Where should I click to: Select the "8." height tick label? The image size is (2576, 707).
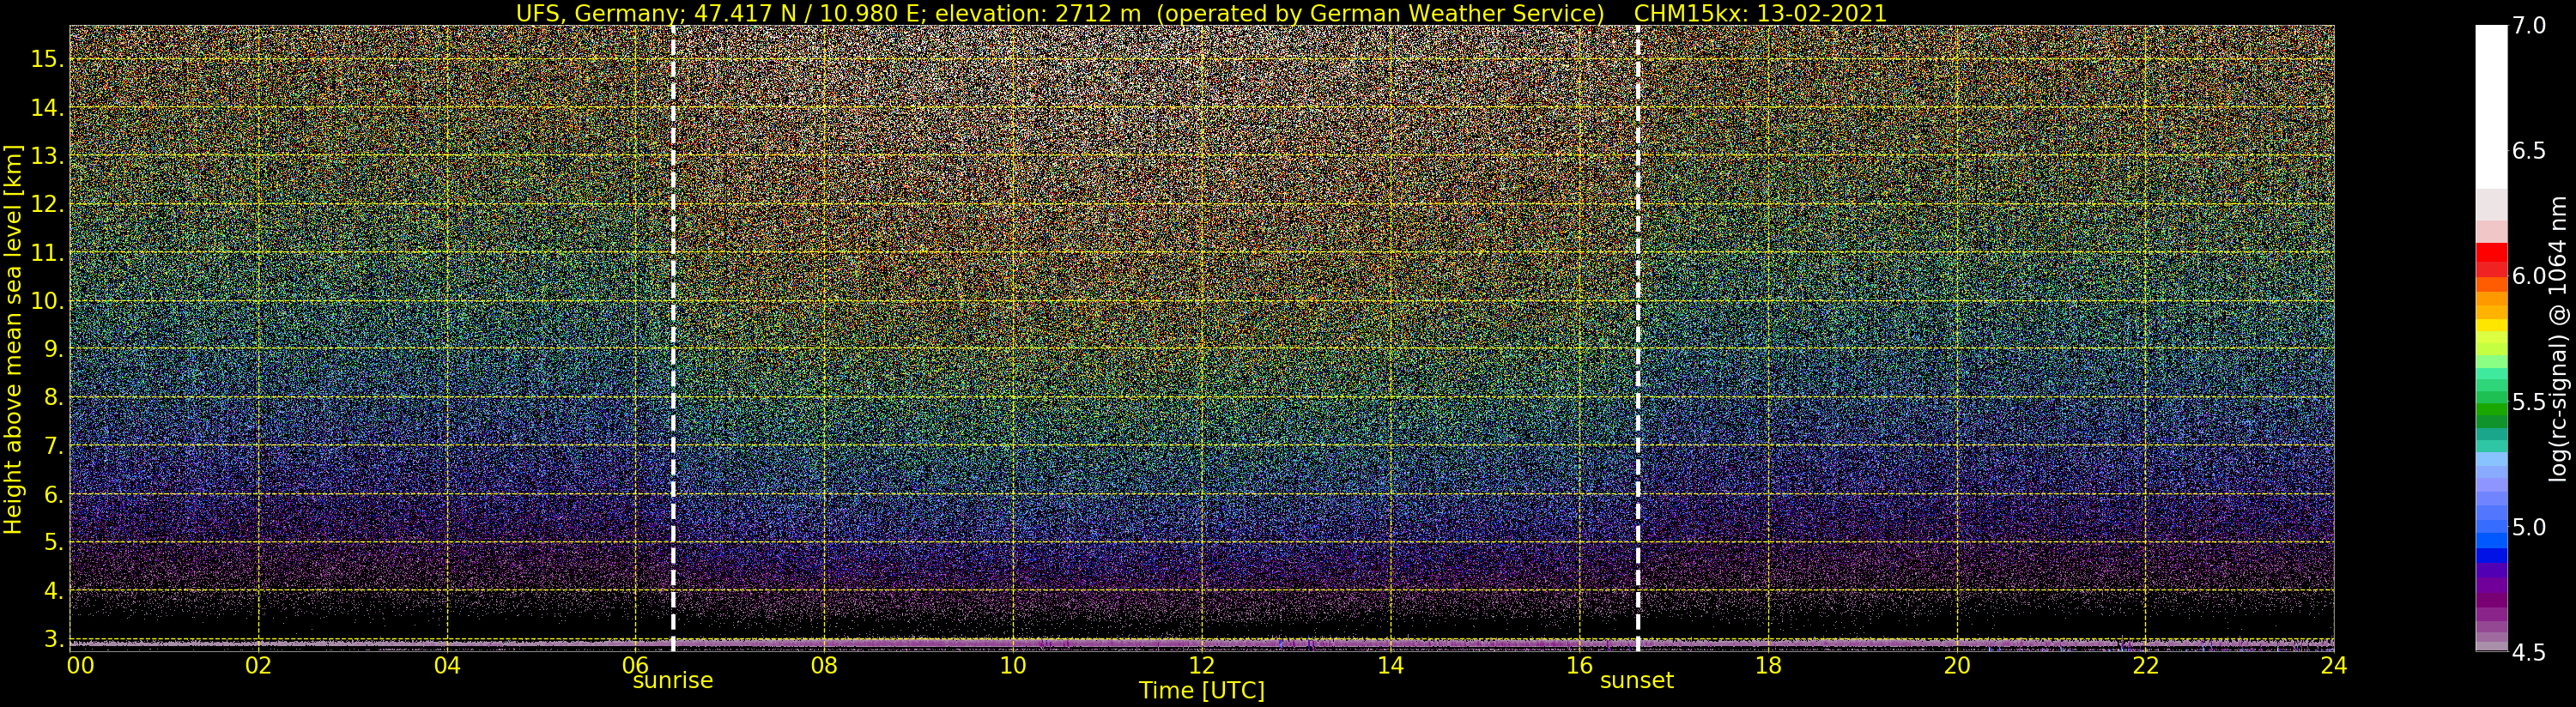click(54, 398)
